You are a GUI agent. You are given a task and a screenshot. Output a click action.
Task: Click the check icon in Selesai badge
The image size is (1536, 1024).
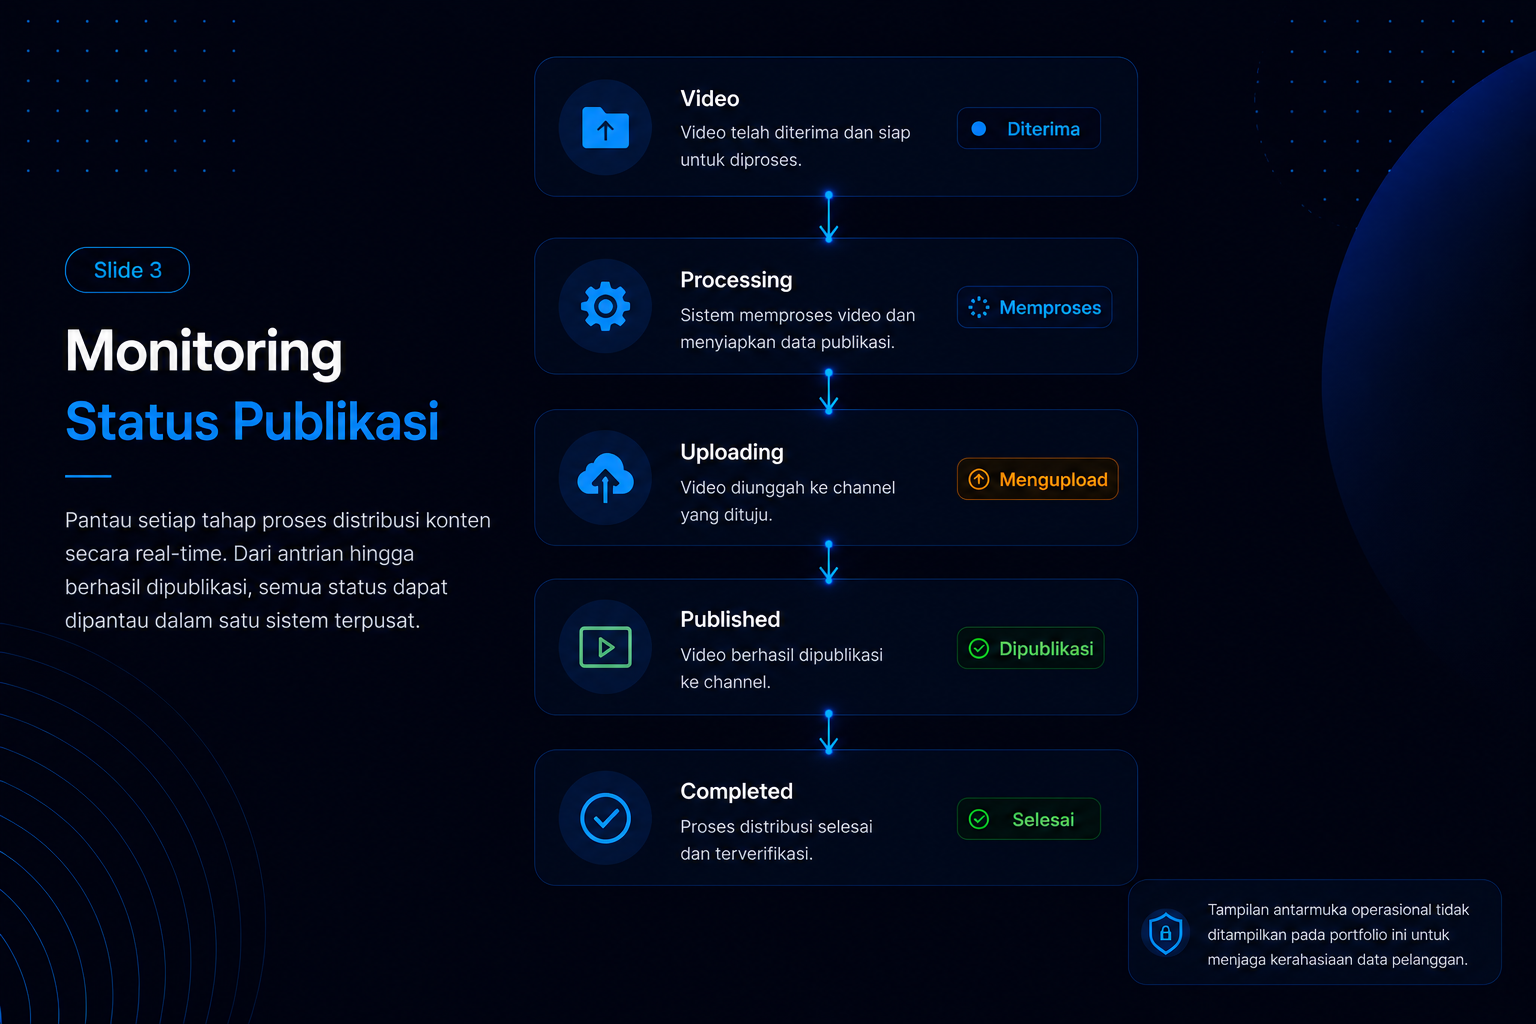(x=979, y=819)
